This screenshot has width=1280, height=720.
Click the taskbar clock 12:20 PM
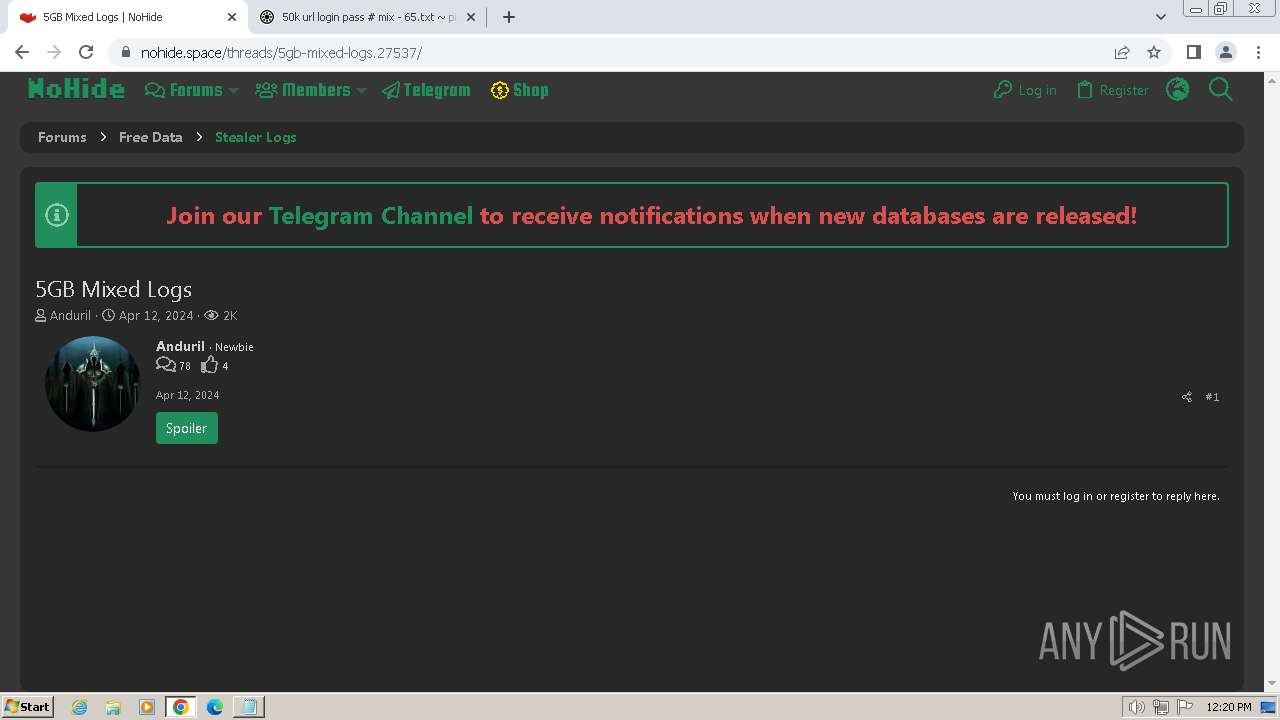tap(1229, 707)
